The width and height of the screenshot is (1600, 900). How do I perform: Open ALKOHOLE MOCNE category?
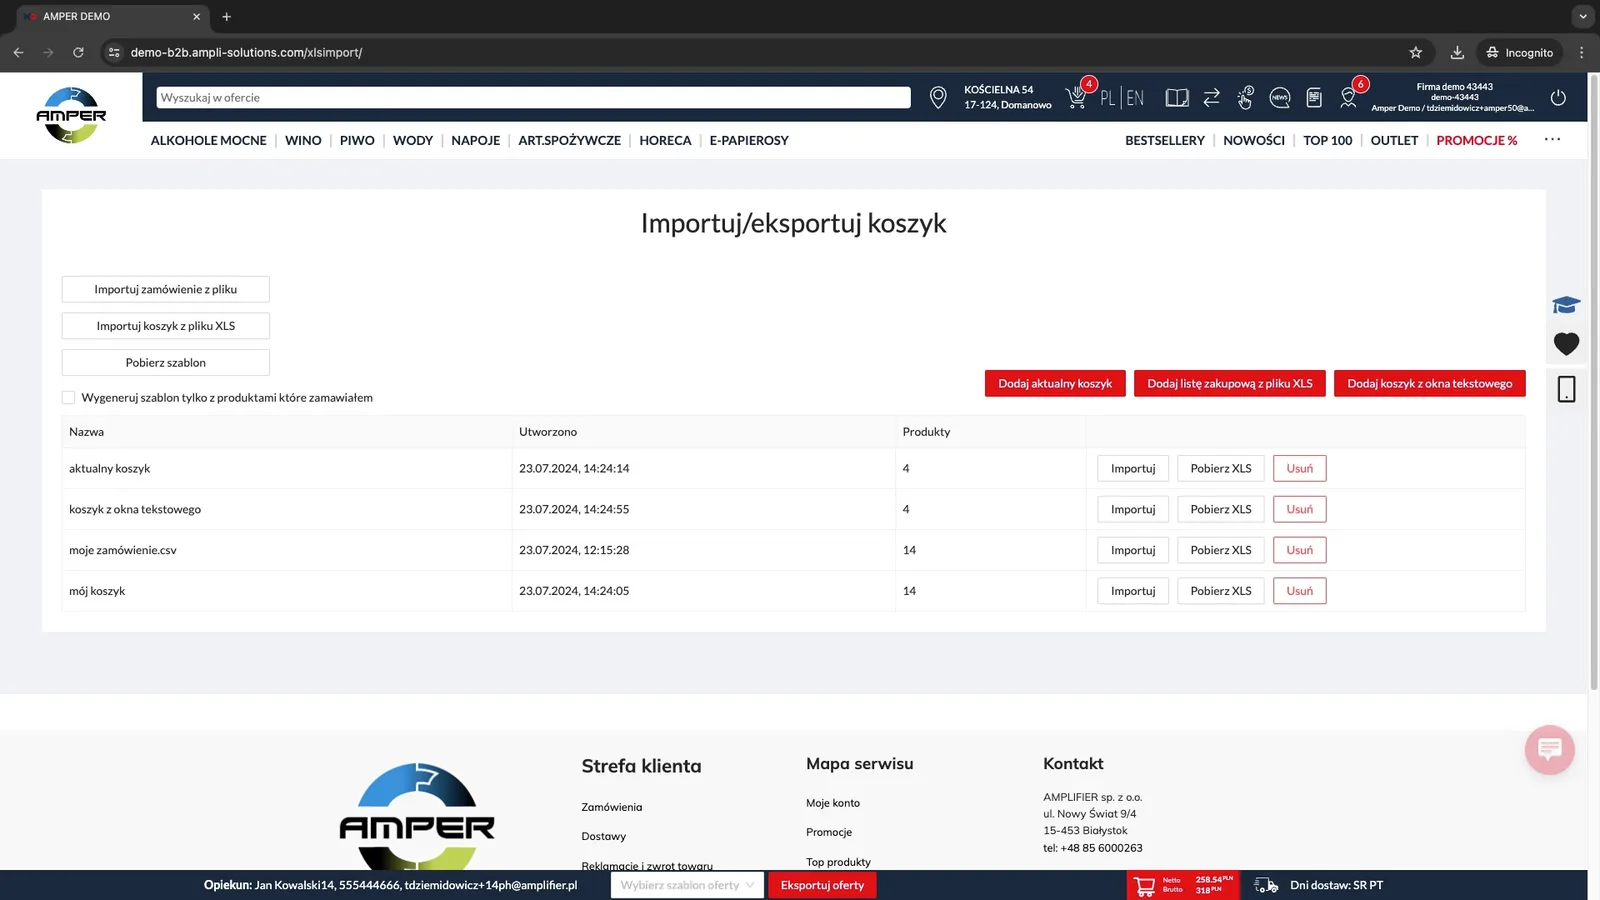point(208,140)
